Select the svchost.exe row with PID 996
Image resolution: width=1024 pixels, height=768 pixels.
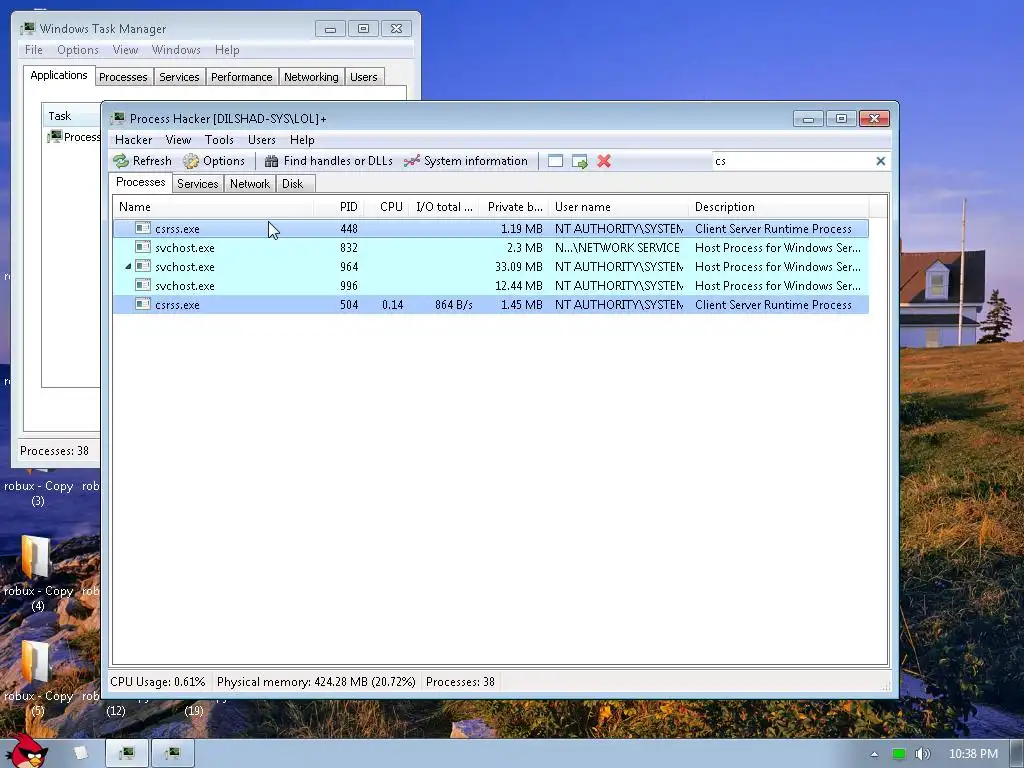(x=490, y=285)
